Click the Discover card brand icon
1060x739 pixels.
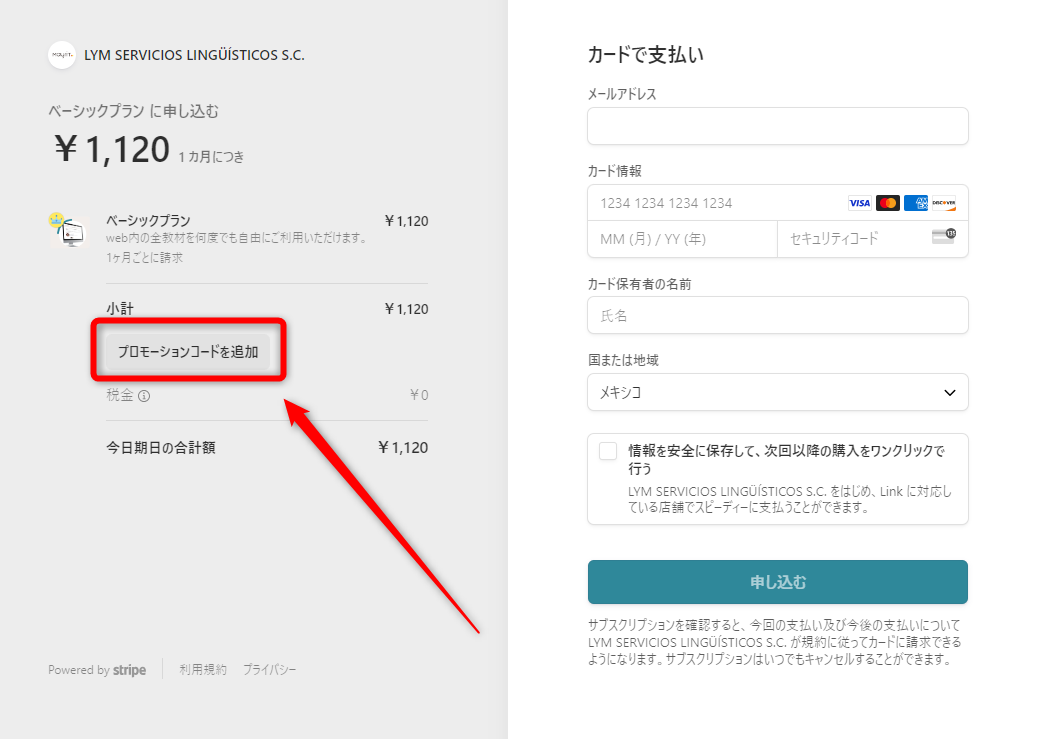(944, 203)
